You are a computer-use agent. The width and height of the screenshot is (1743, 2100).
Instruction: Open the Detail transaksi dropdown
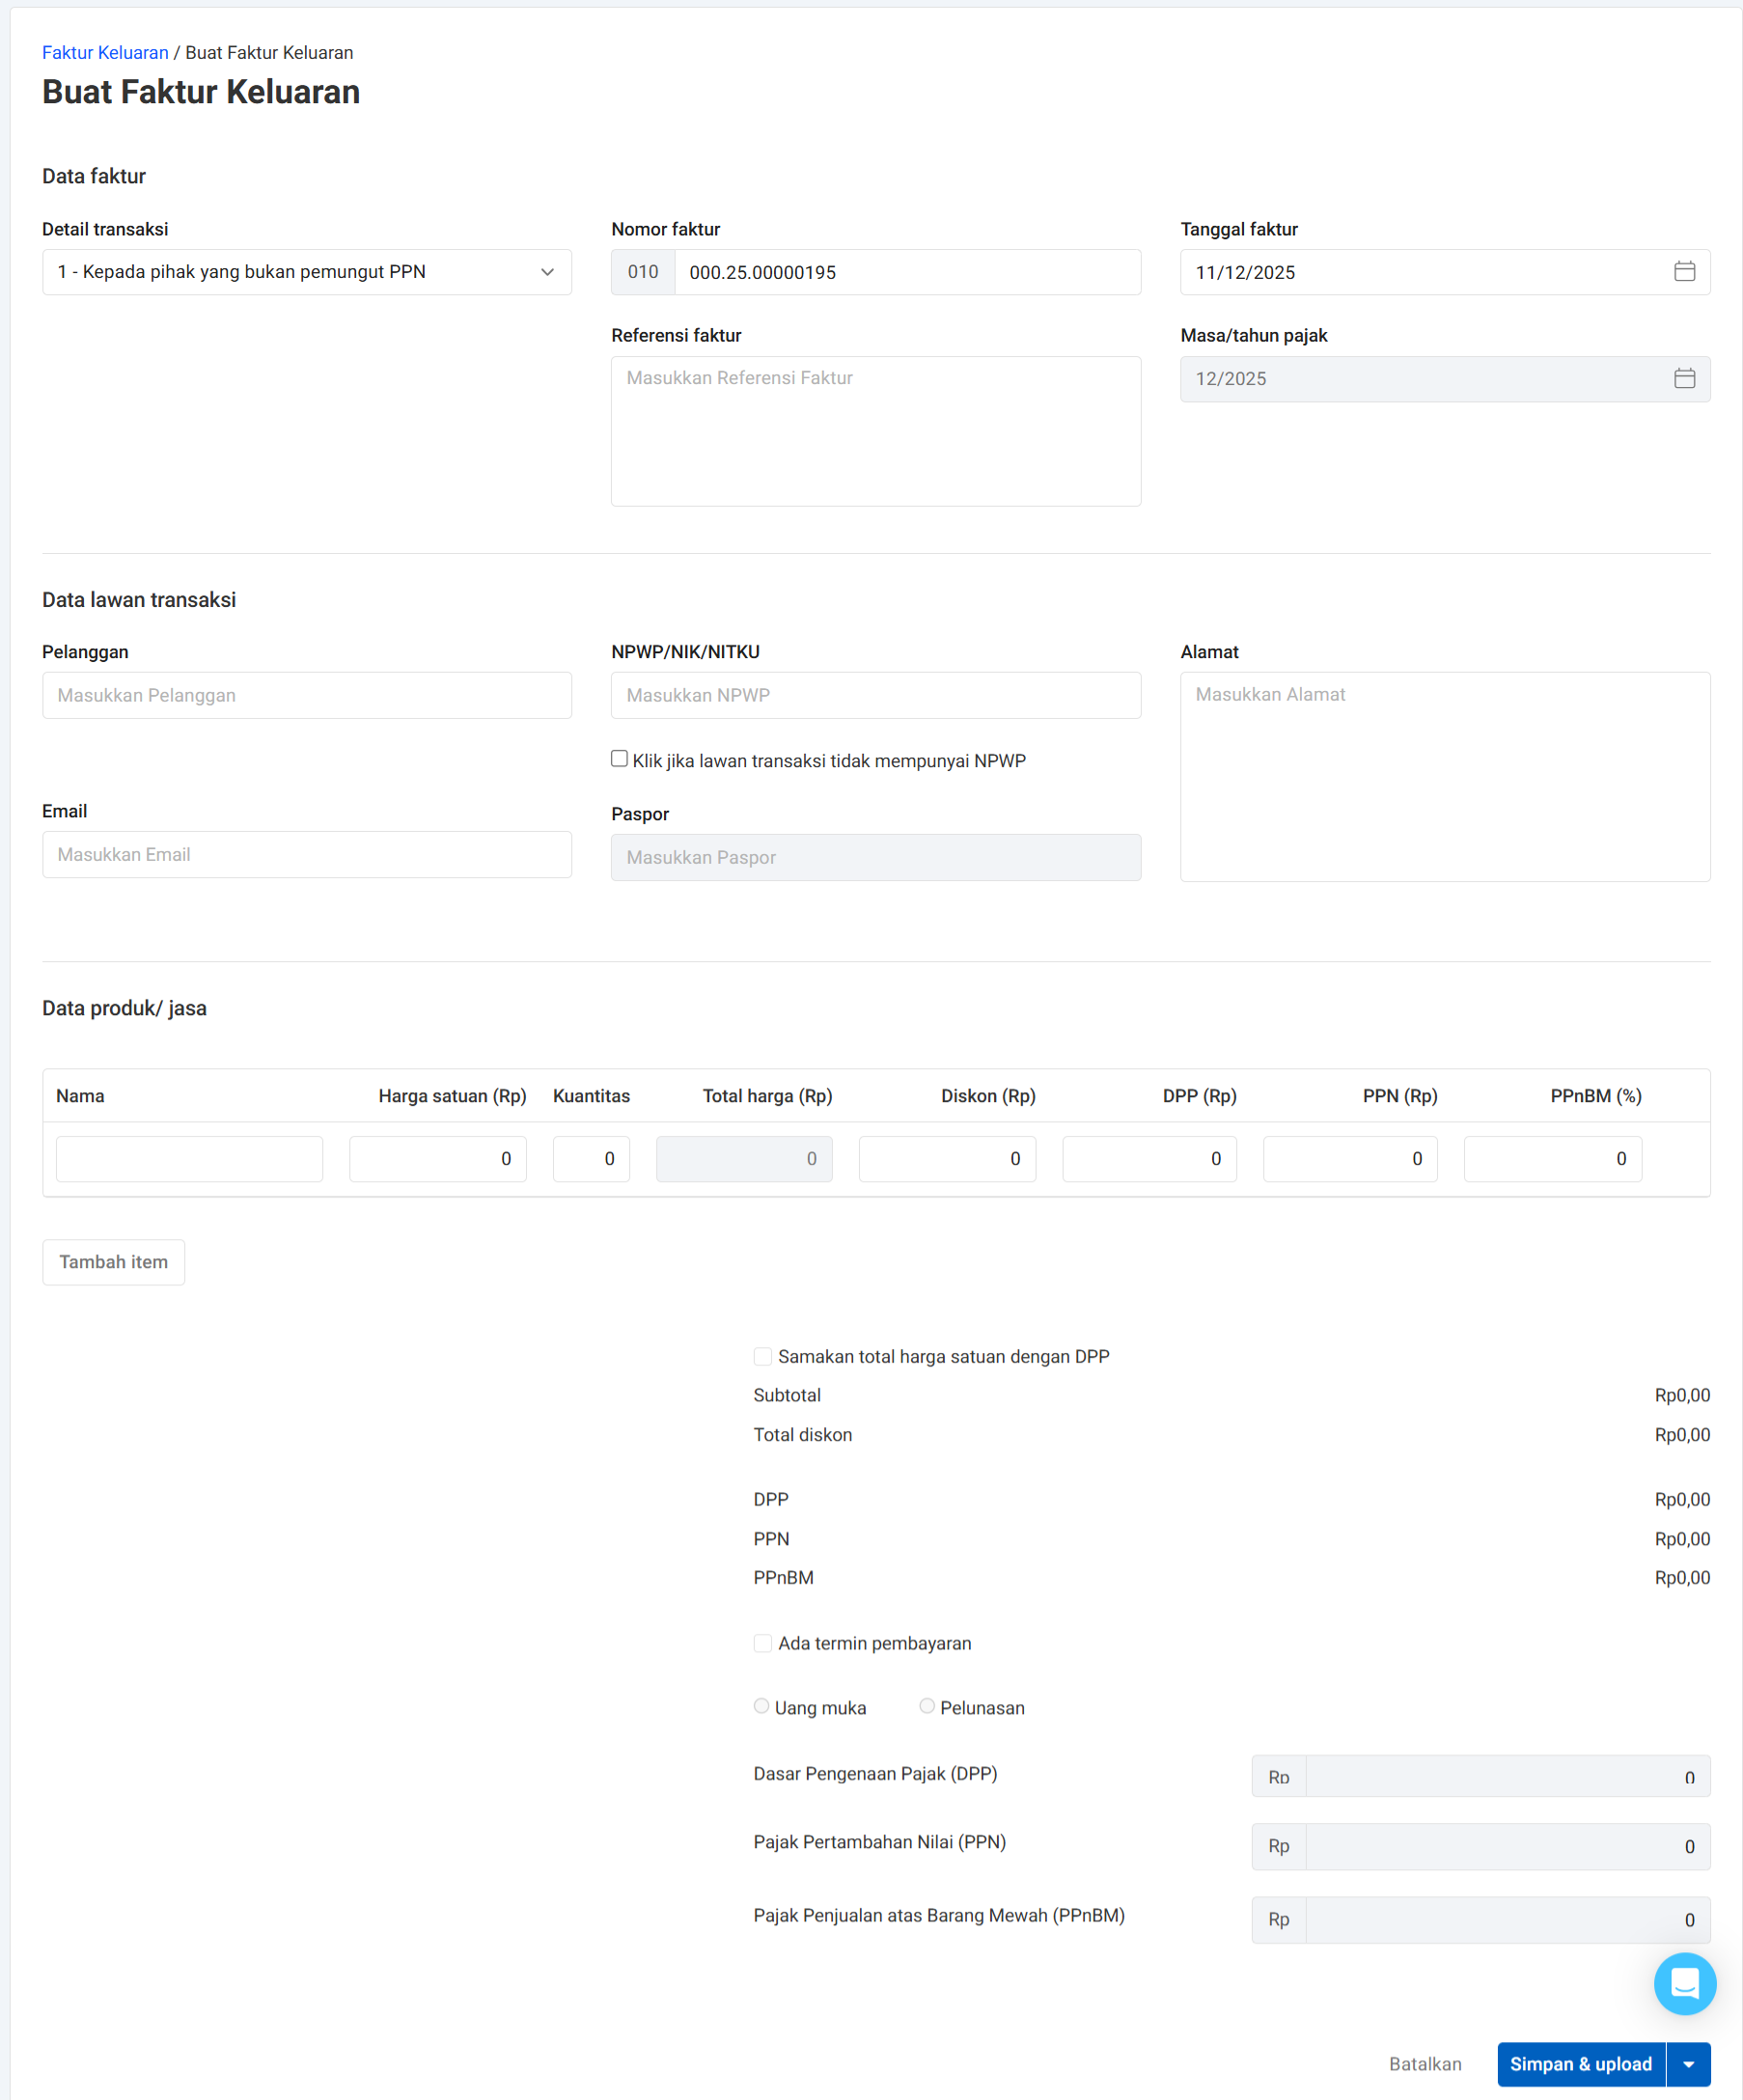pos(307,272)
